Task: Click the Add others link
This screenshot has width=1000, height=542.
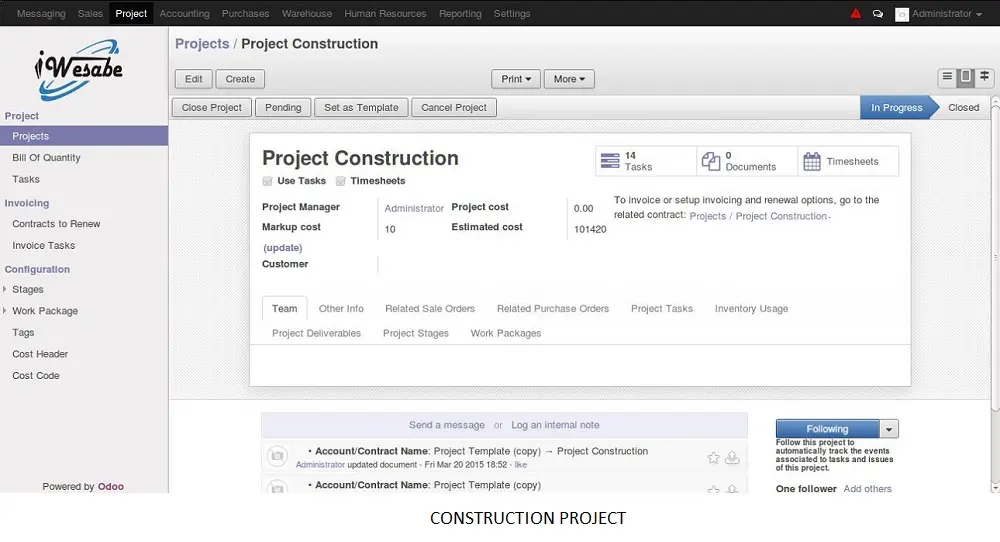Action: pos(867,489)
